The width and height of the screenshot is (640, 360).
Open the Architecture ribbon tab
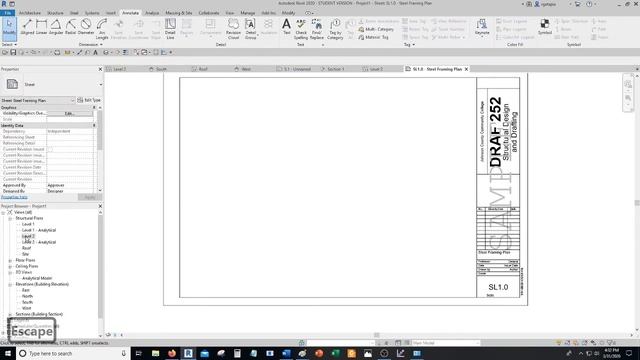pyautogui.click(x=30, y=13)
